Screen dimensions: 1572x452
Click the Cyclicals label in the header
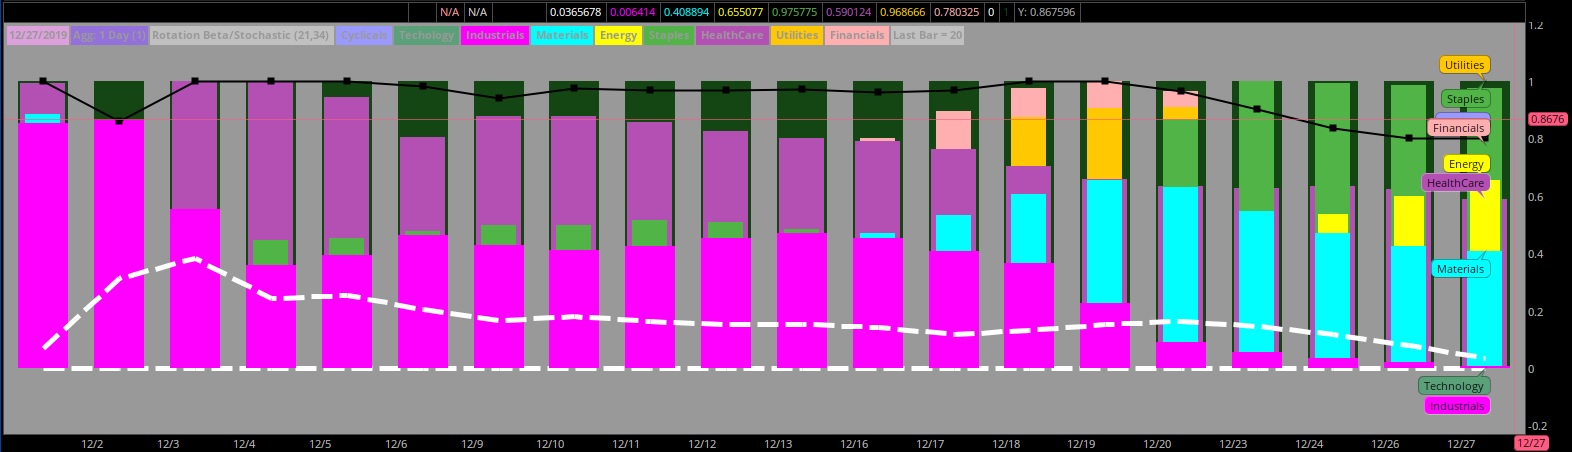(364, 35)
